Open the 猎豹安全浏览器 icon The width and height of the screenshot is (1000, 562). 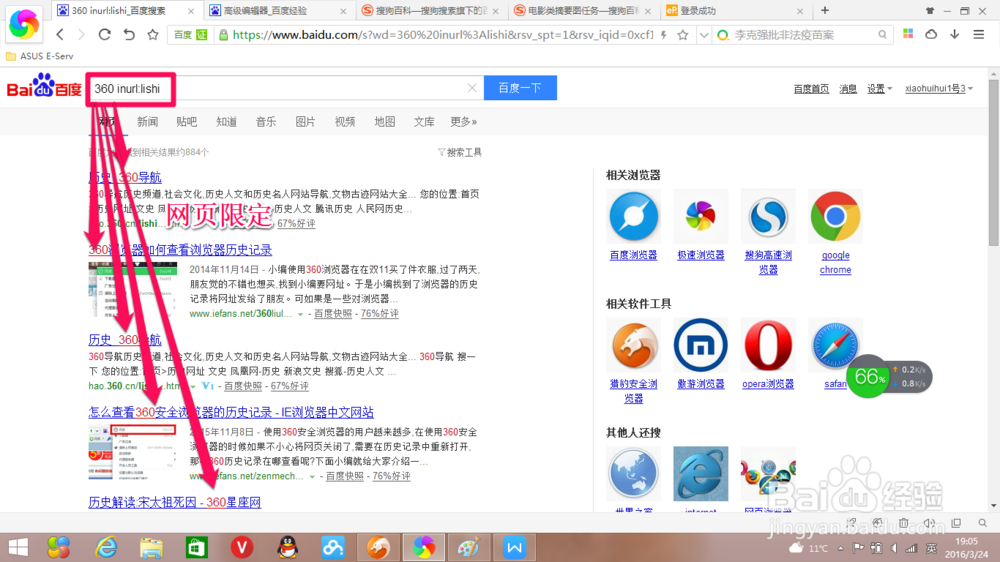pos(633,346)
